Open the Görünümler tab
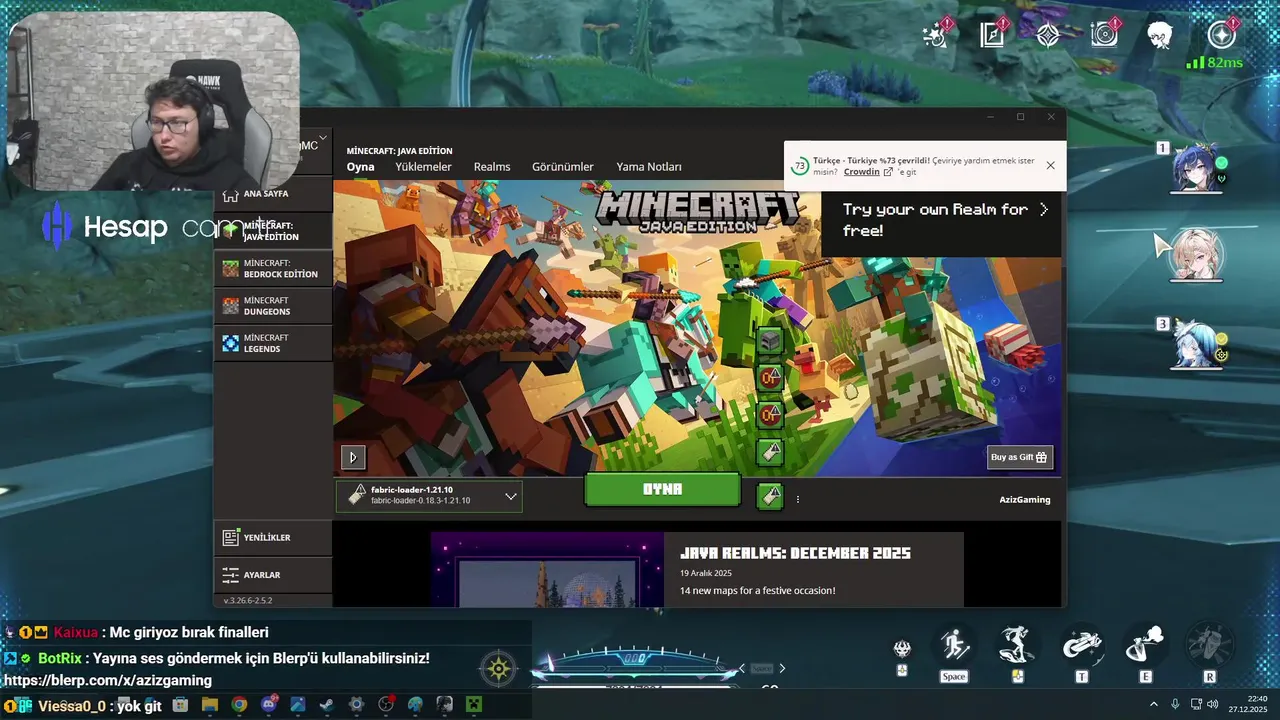This screenshot has height=720, width=1280. tap(563, 167)
